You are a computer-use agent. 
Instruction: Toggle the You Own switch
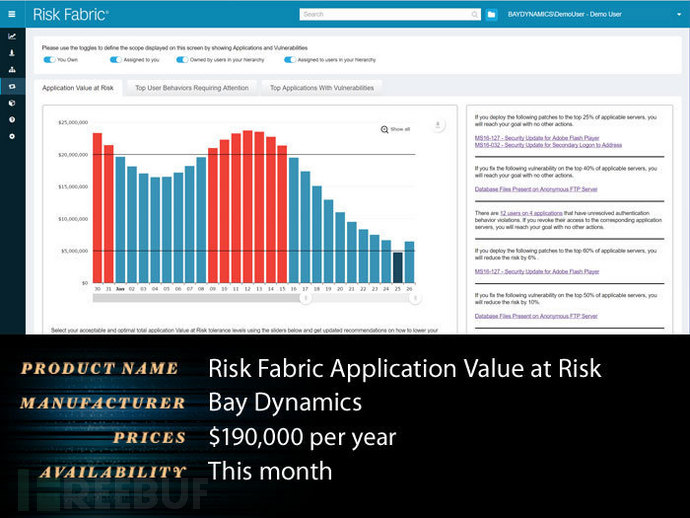49,60
